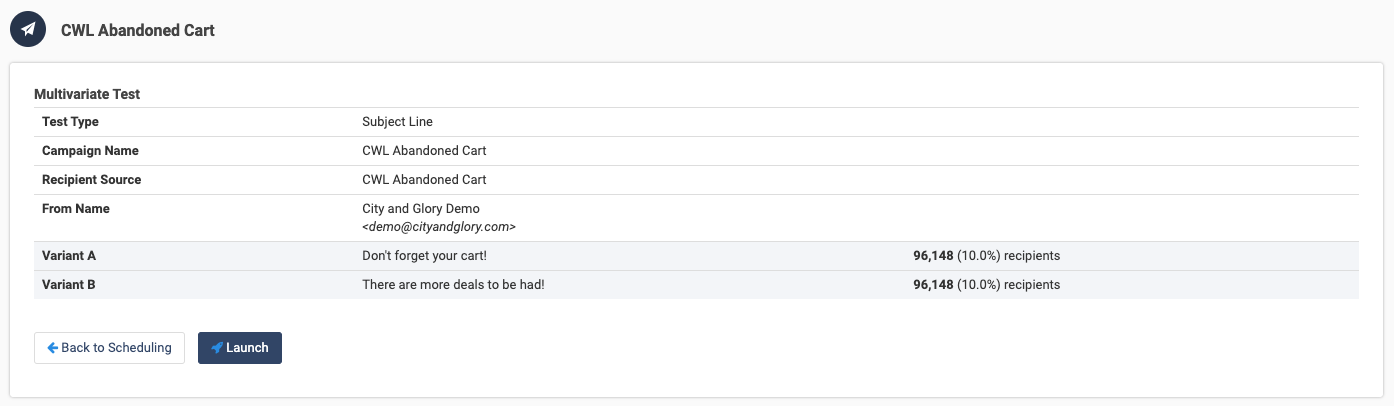Viewport: 1394px width, 406px height.
Task: Select the Variant A row label
Action: (69, 256)
